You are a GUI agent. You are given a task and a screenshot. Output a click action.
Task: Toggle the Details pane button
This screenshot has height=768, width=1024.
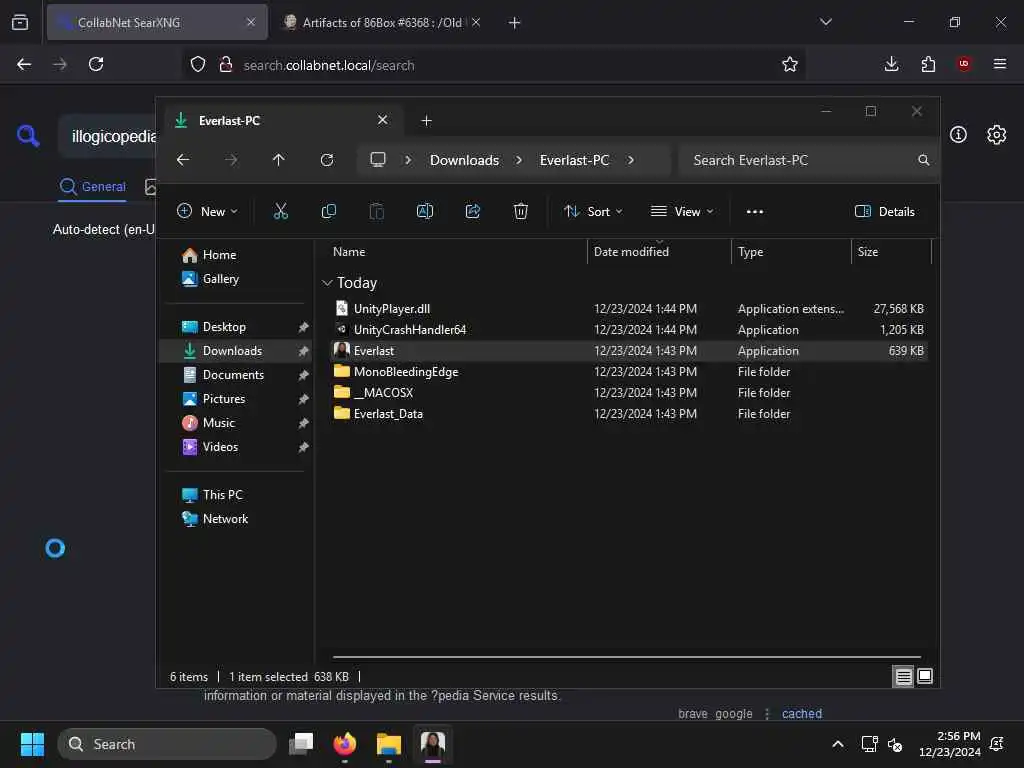884,212
